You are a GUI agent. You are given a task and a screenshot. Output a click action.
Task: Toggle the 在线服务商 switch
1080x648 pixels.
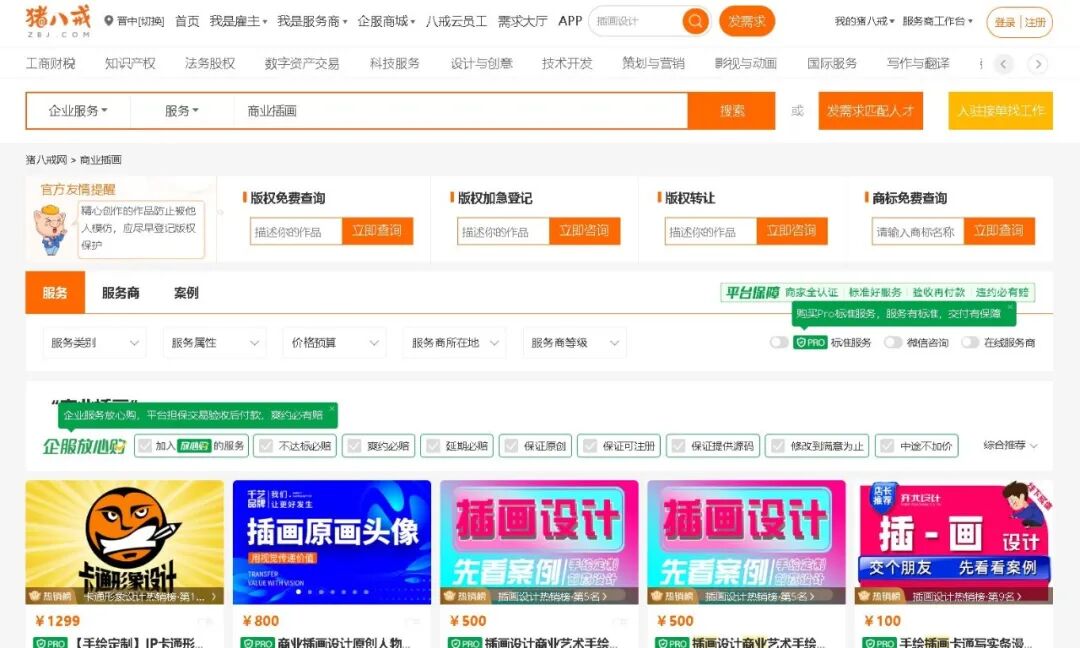970,342
